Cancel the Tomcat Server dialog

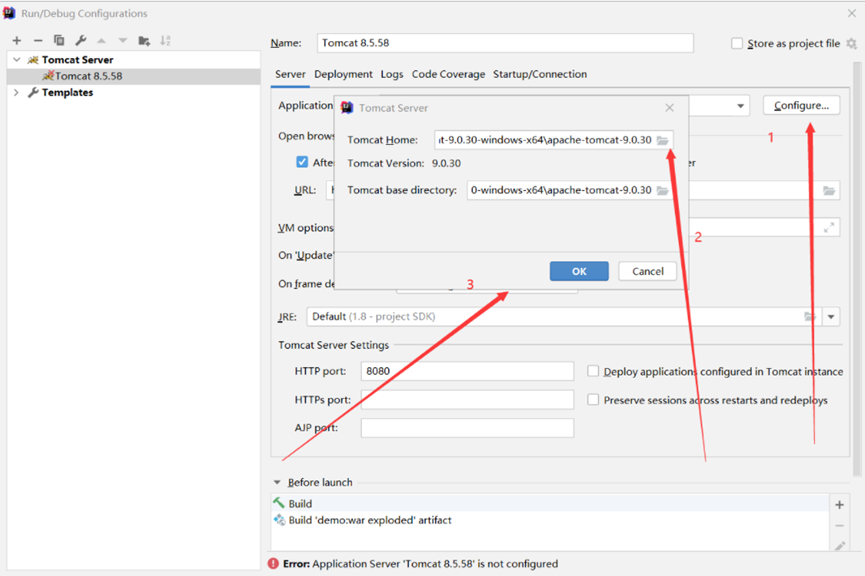click(x=648, y=271)
